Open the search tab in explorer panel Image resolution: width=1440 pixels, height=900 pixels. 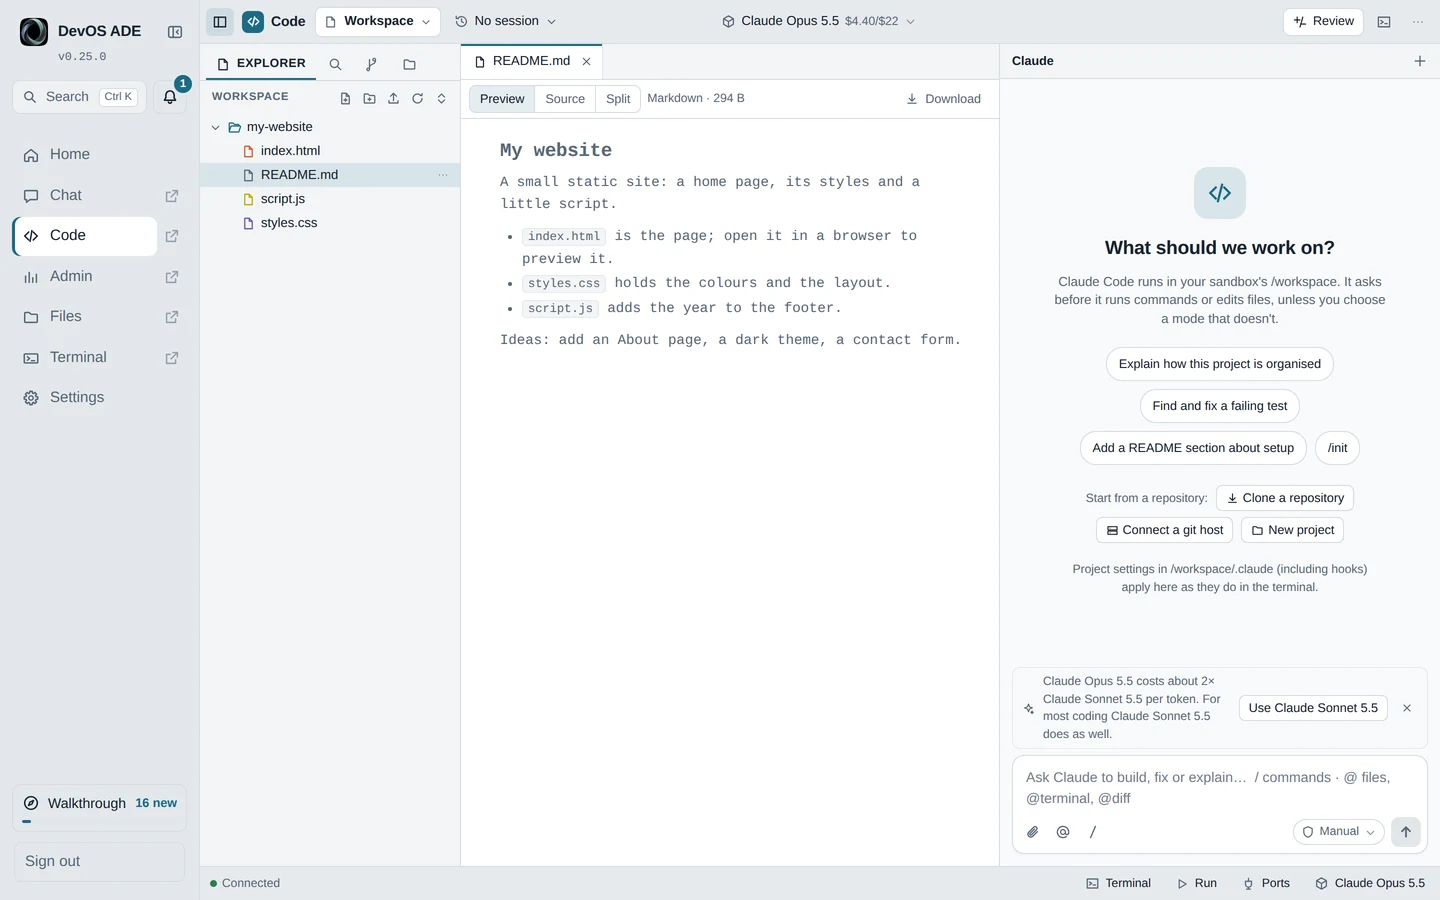(x=336, y=64)
